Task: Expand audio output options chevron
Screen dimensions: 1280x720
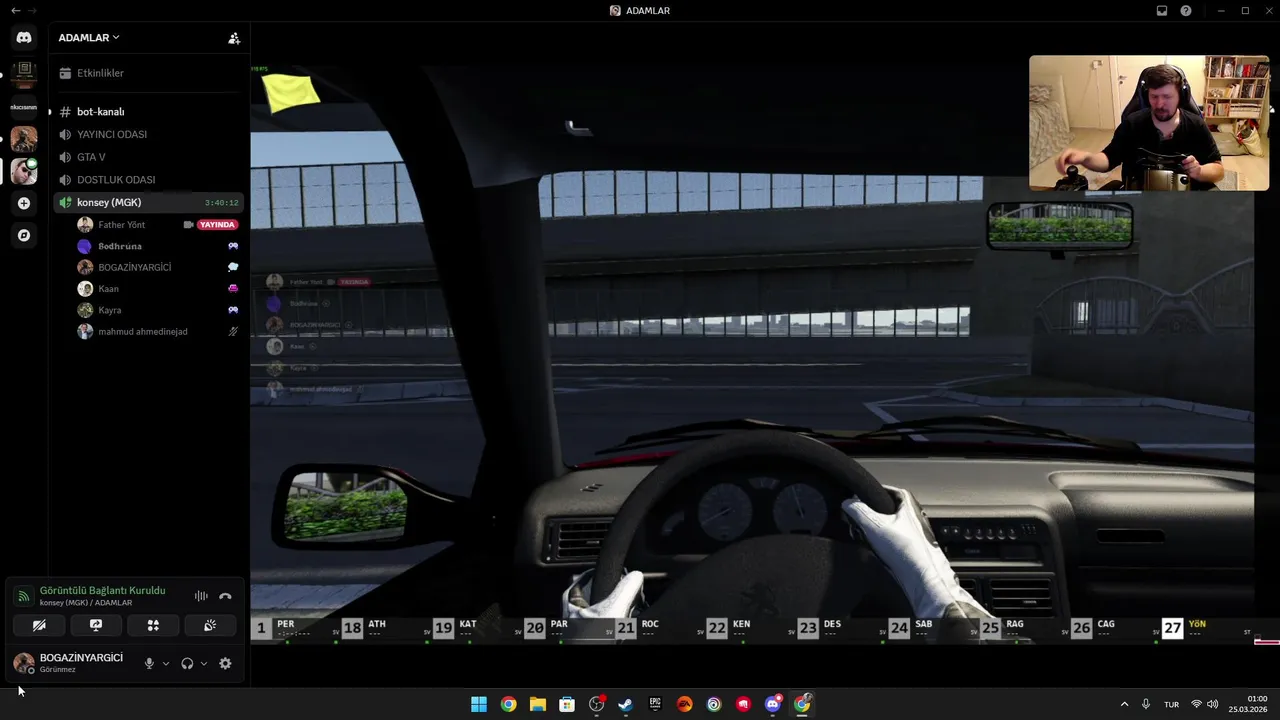Action: [x=204, y=663]
